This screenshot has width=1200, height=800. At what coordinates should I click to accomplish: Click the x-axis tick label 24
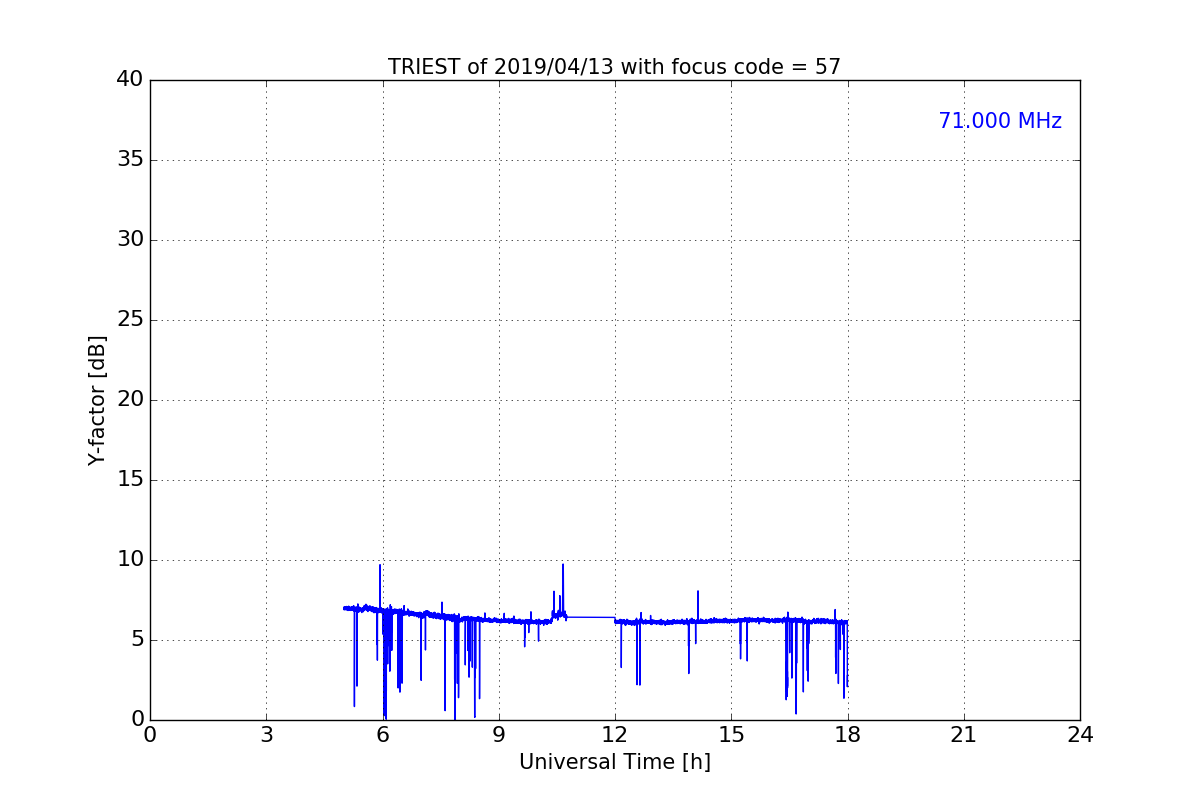pos(1080,735)
